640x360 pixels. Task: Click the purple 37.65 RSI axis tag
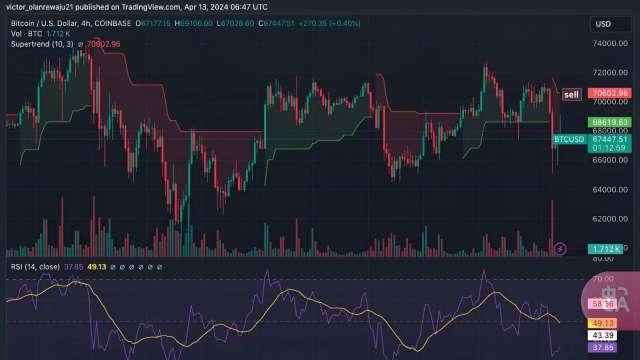(x=603, y=348)
